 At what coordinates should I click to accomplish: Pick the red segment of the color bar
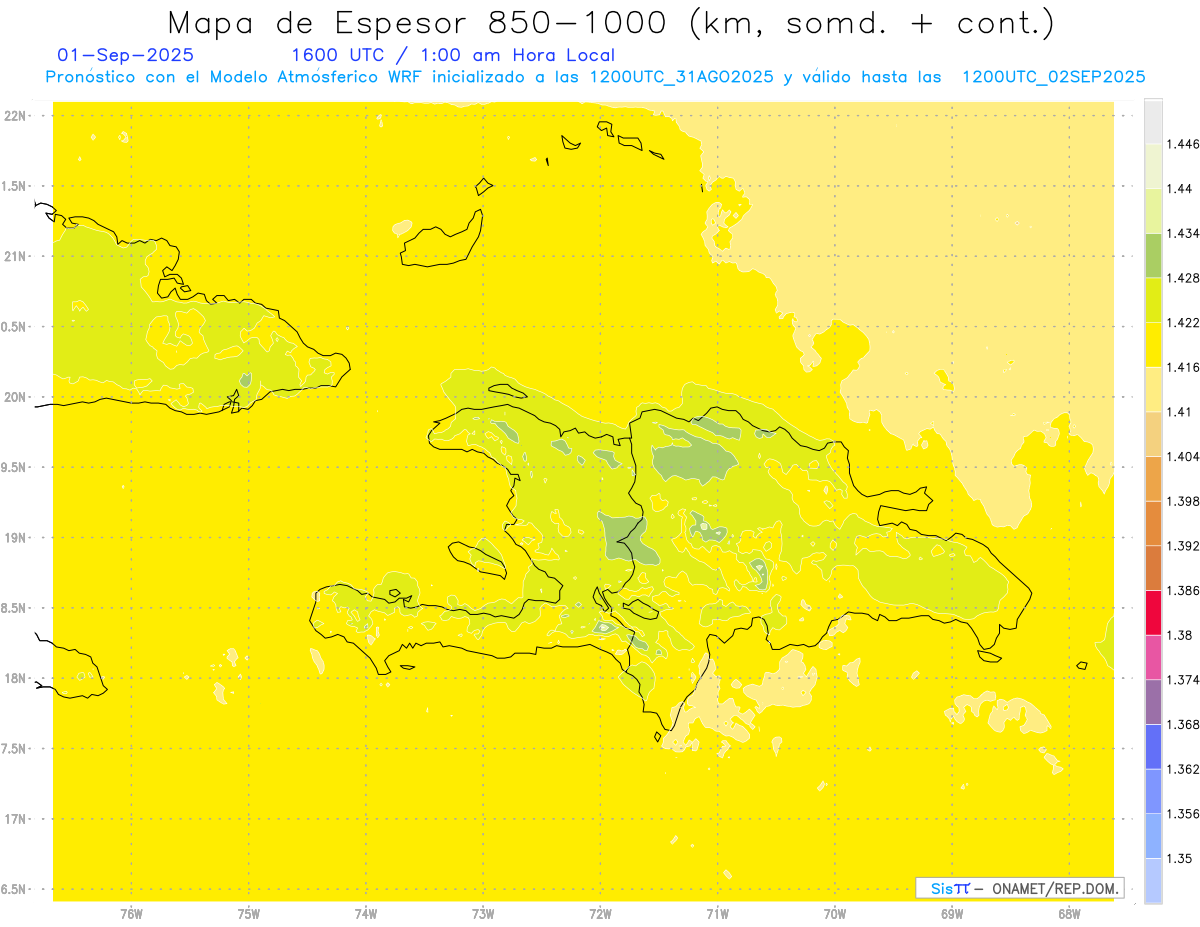pyautogui.click(x=1153, y=612)
